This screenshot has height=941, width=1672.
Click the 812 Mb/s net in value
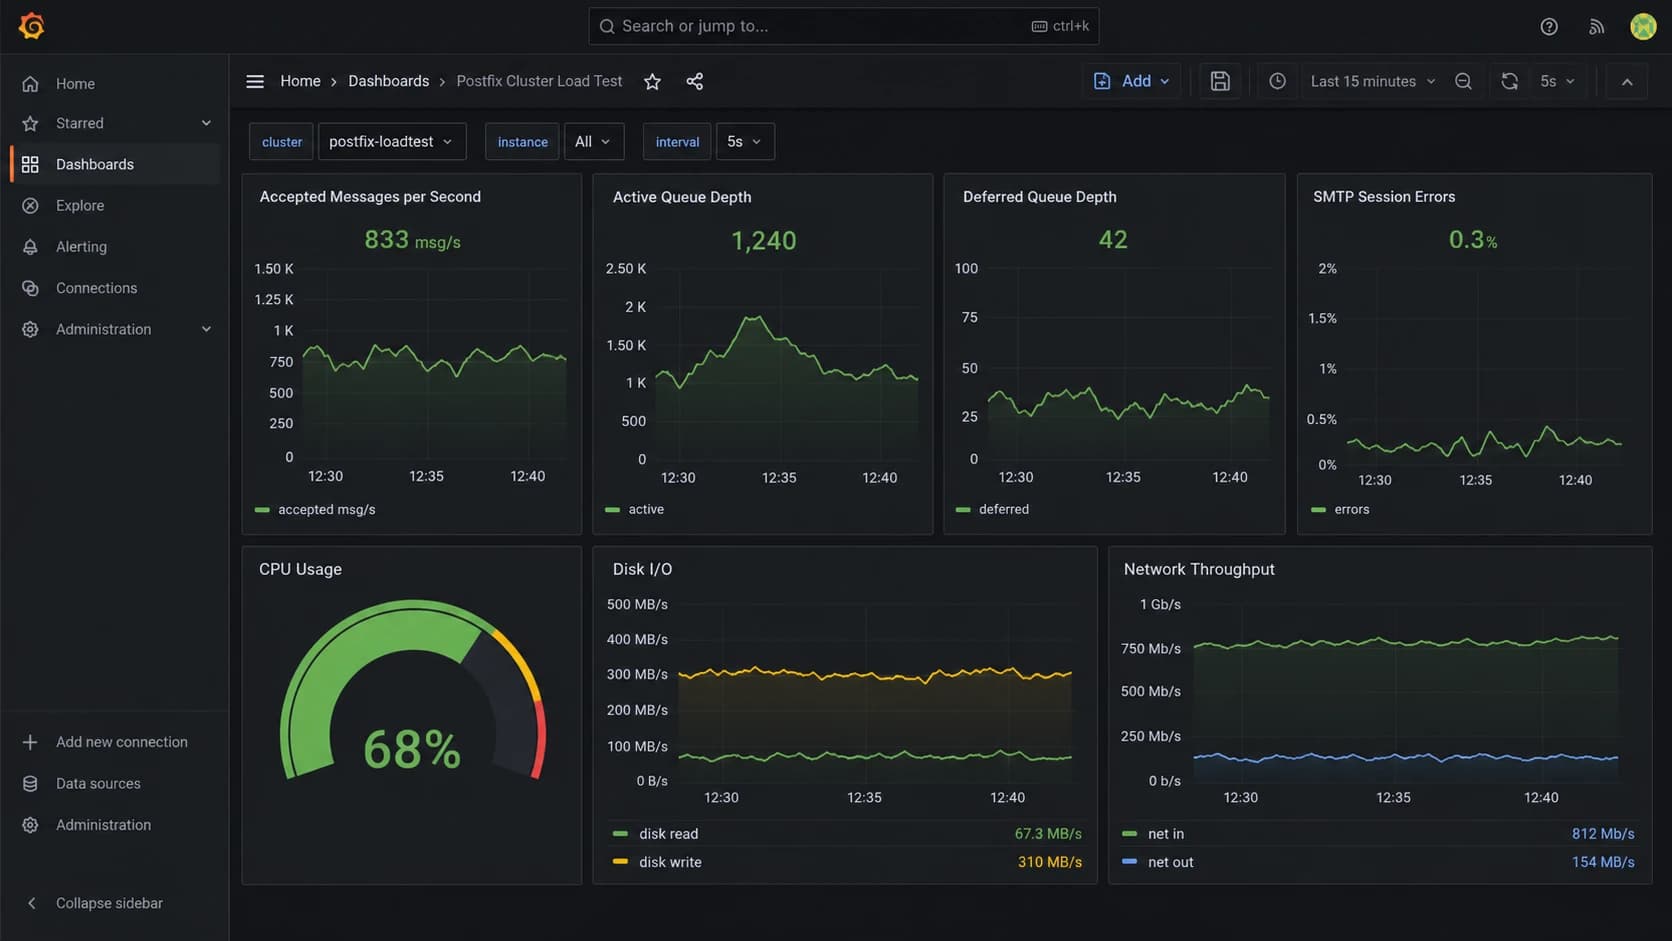click(1603, 834)
